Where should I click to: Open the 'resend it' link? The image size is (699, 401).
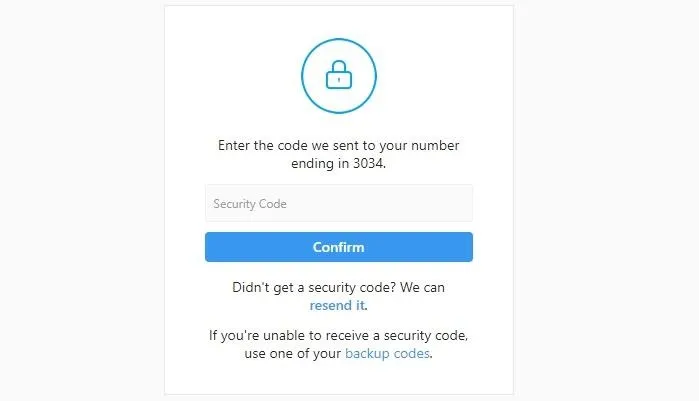pos(338,306)
